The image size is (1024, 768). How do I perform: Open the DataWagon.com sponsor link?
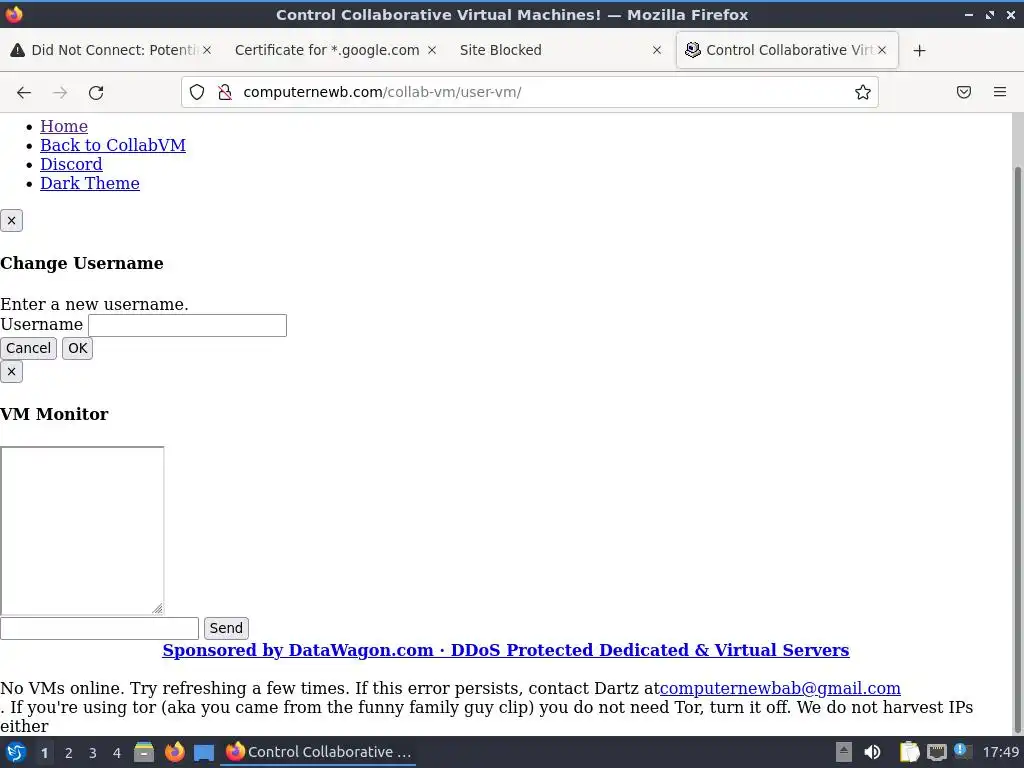[x=505, y=650]
